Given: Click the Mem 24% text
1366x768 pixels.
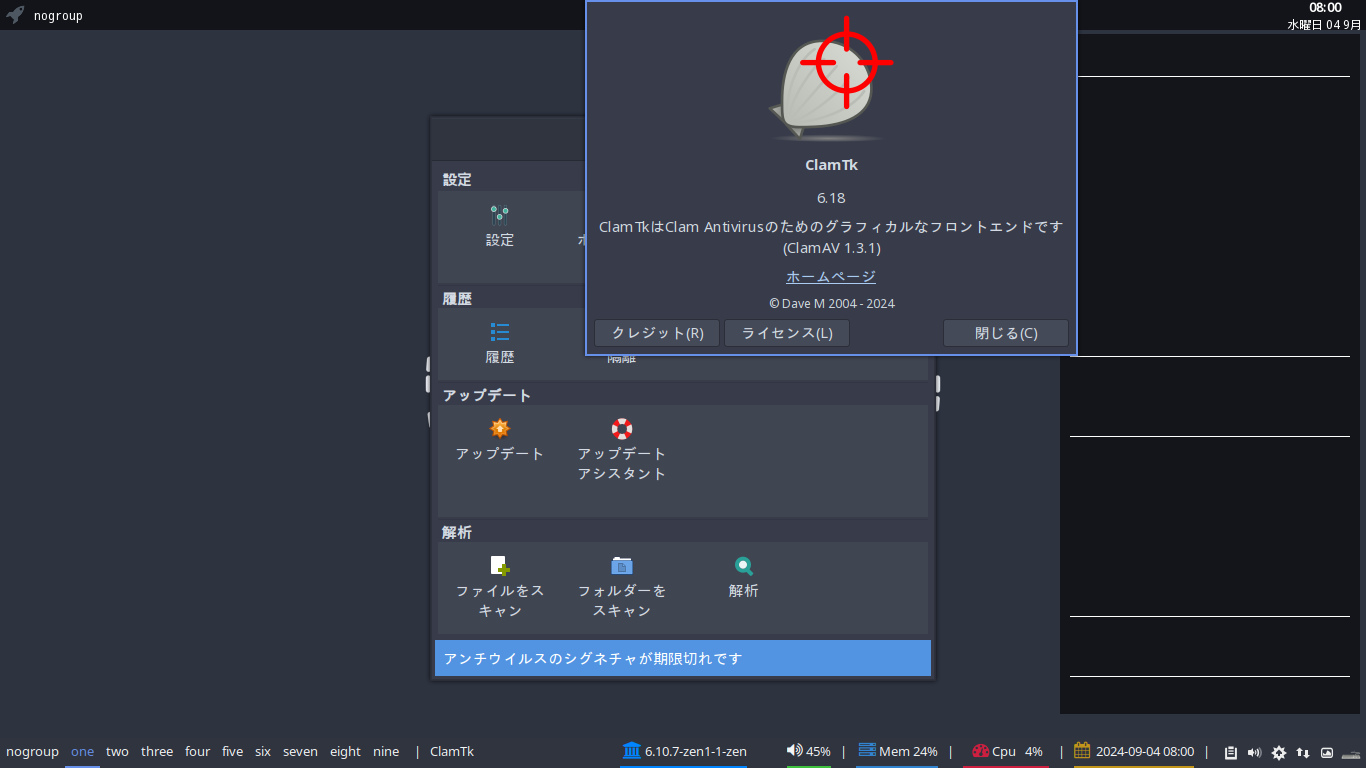Looking at the screenshot, I should point(908,751).
